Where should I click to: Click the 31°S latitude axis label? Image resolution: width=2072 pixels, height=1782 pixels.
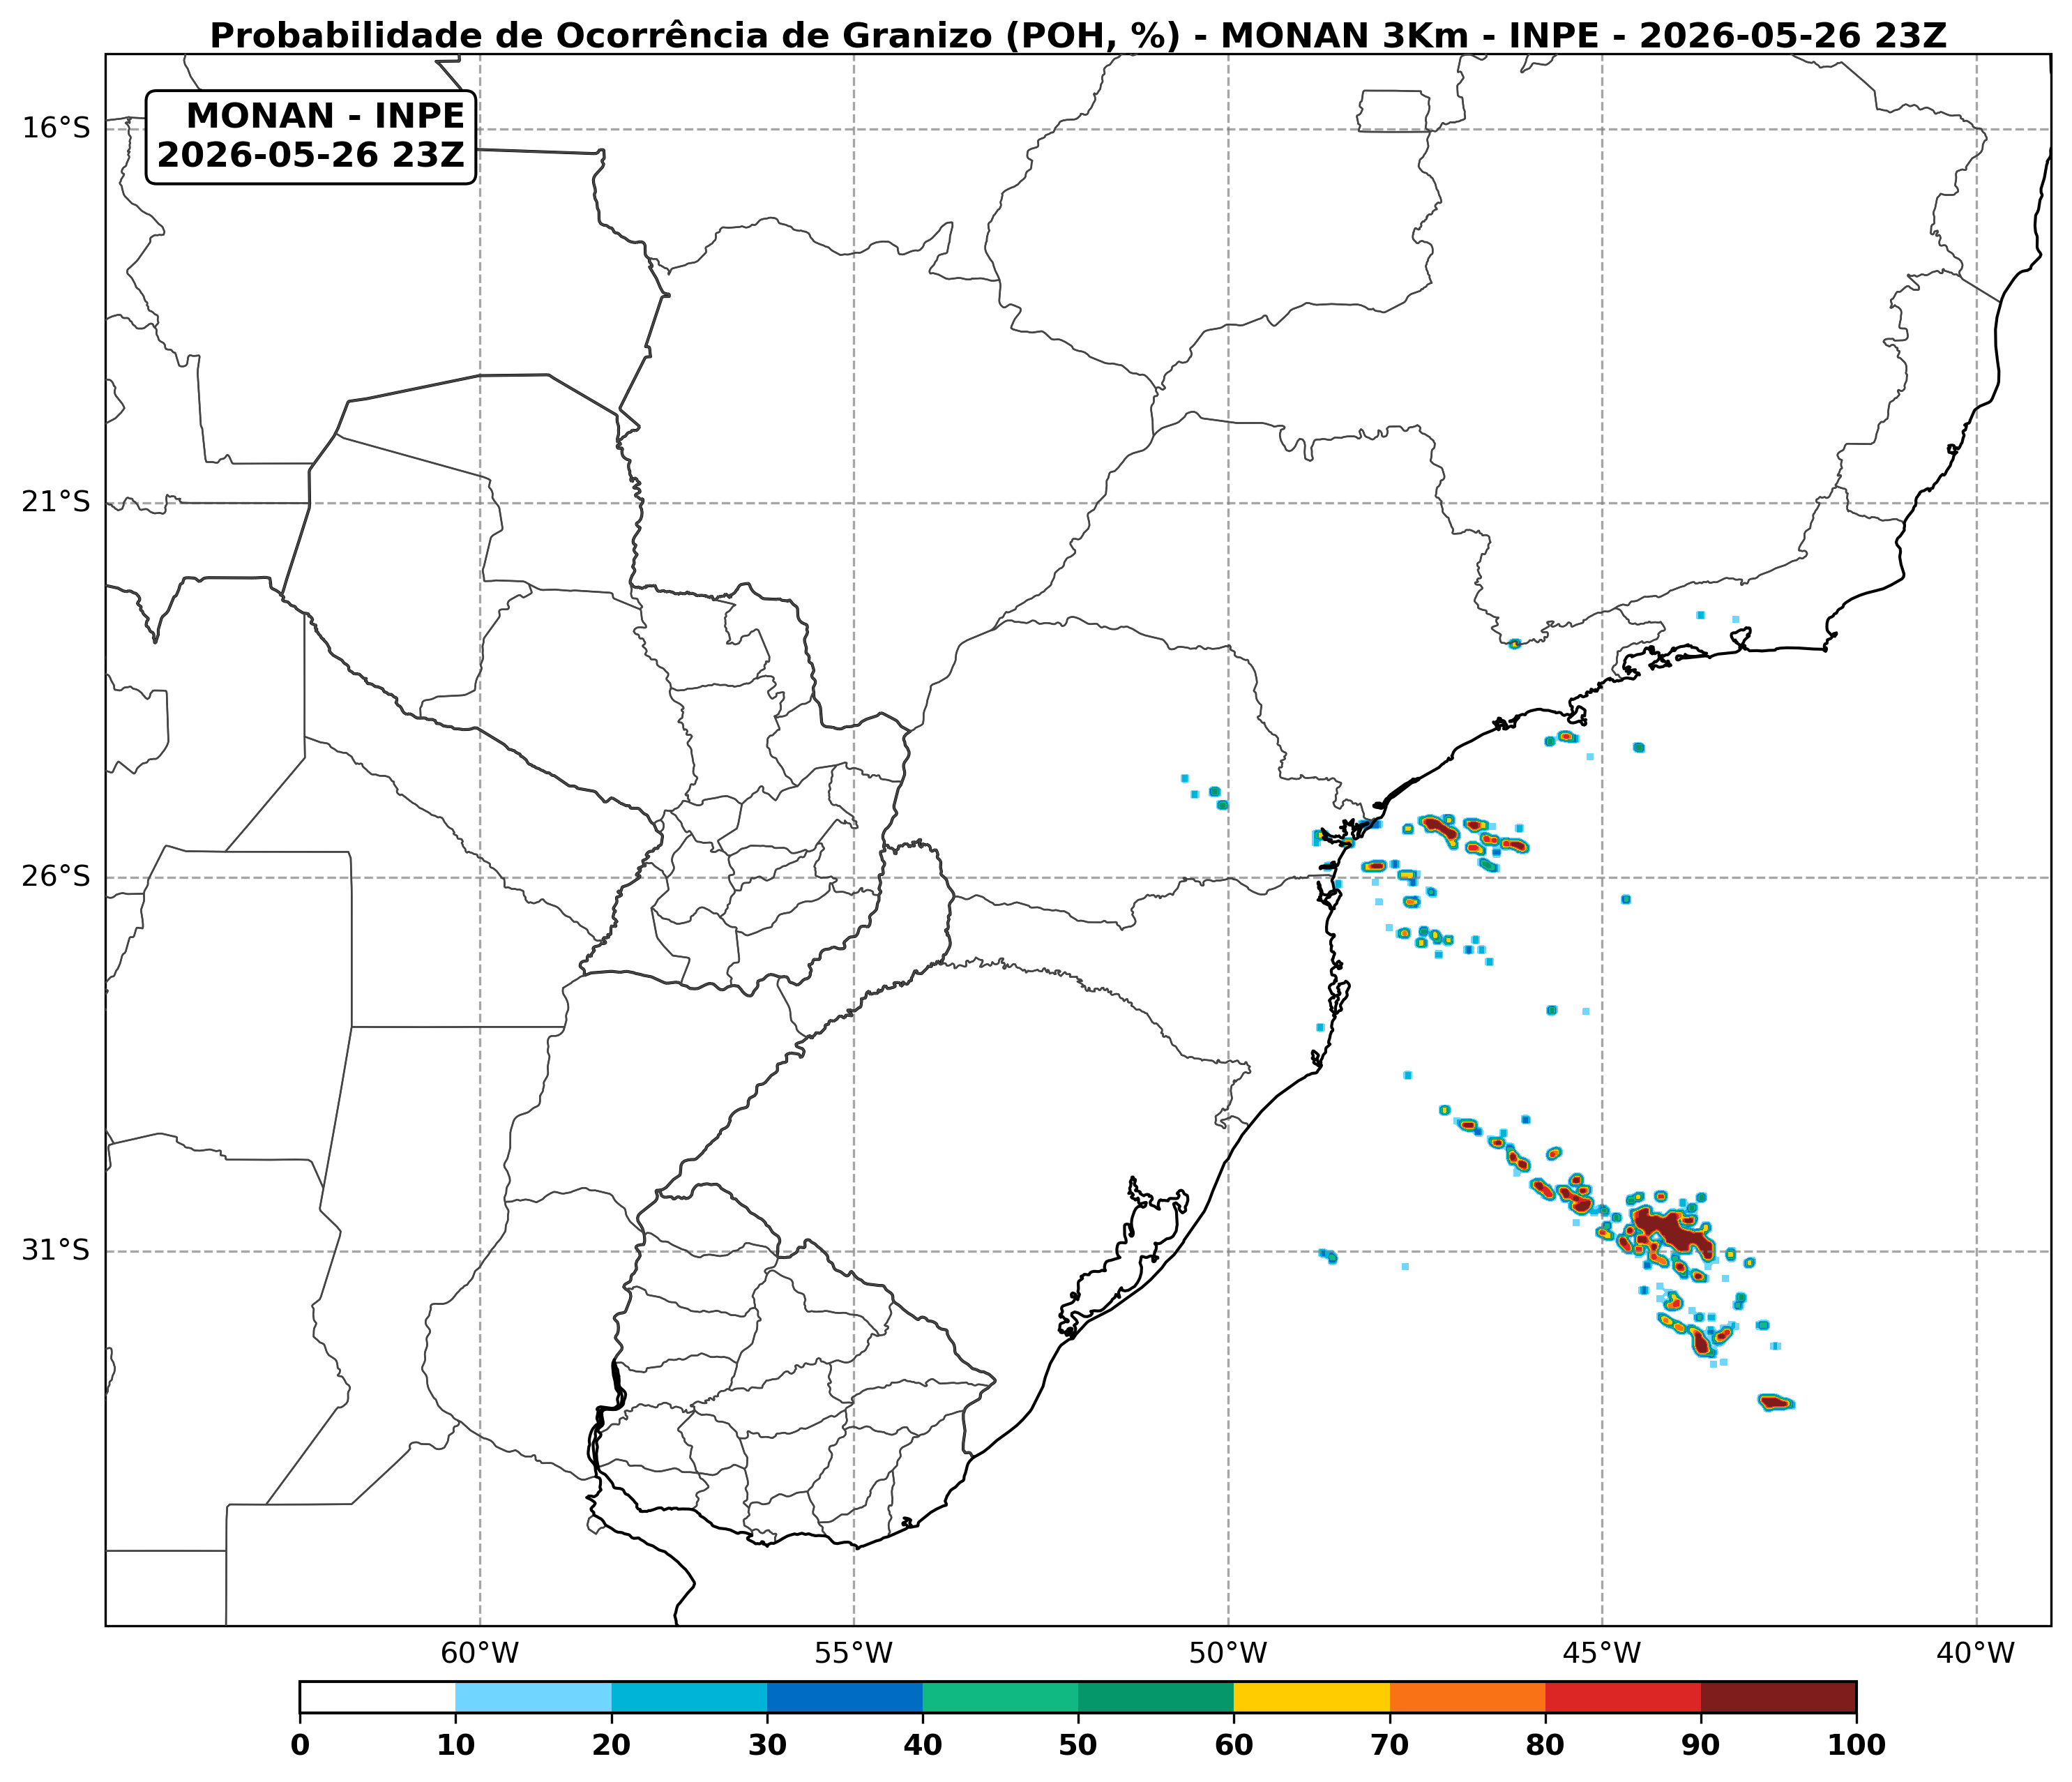point(56,1250)
